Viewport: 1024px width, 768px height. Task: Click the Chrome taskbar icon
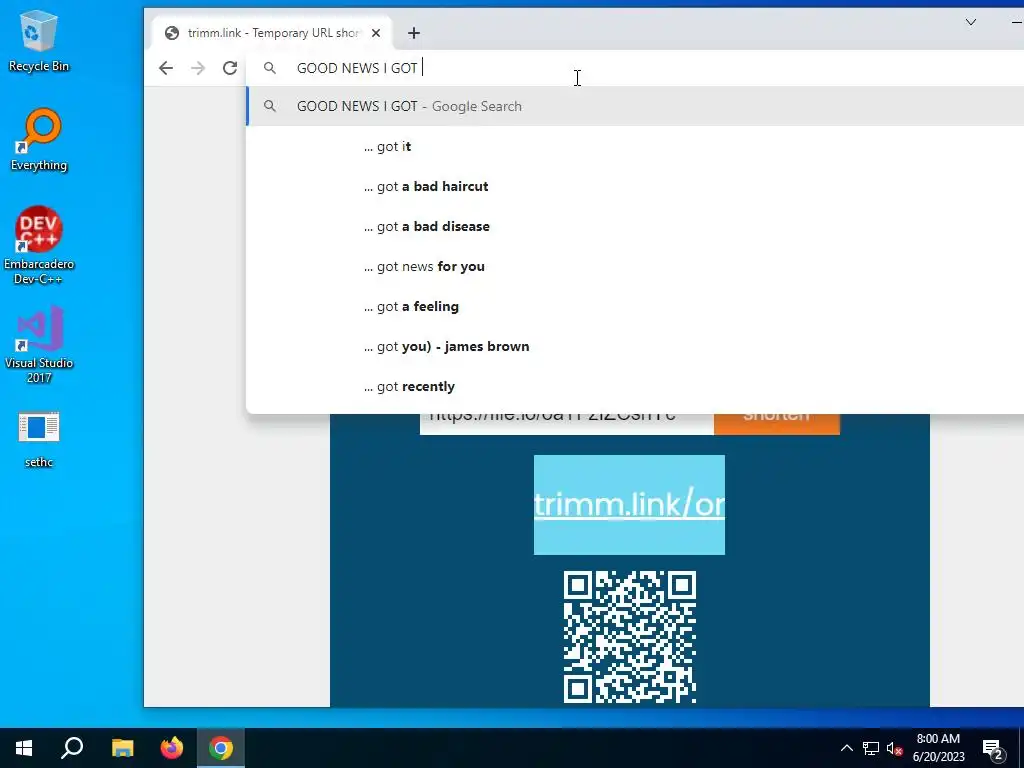point(221,748)
